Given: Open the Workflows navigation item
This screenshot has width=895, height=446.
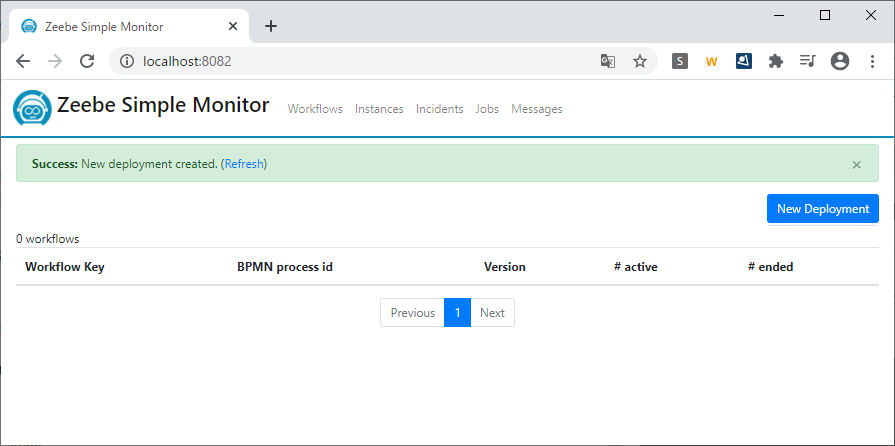Looking at the screenshot, I should 315,109.
